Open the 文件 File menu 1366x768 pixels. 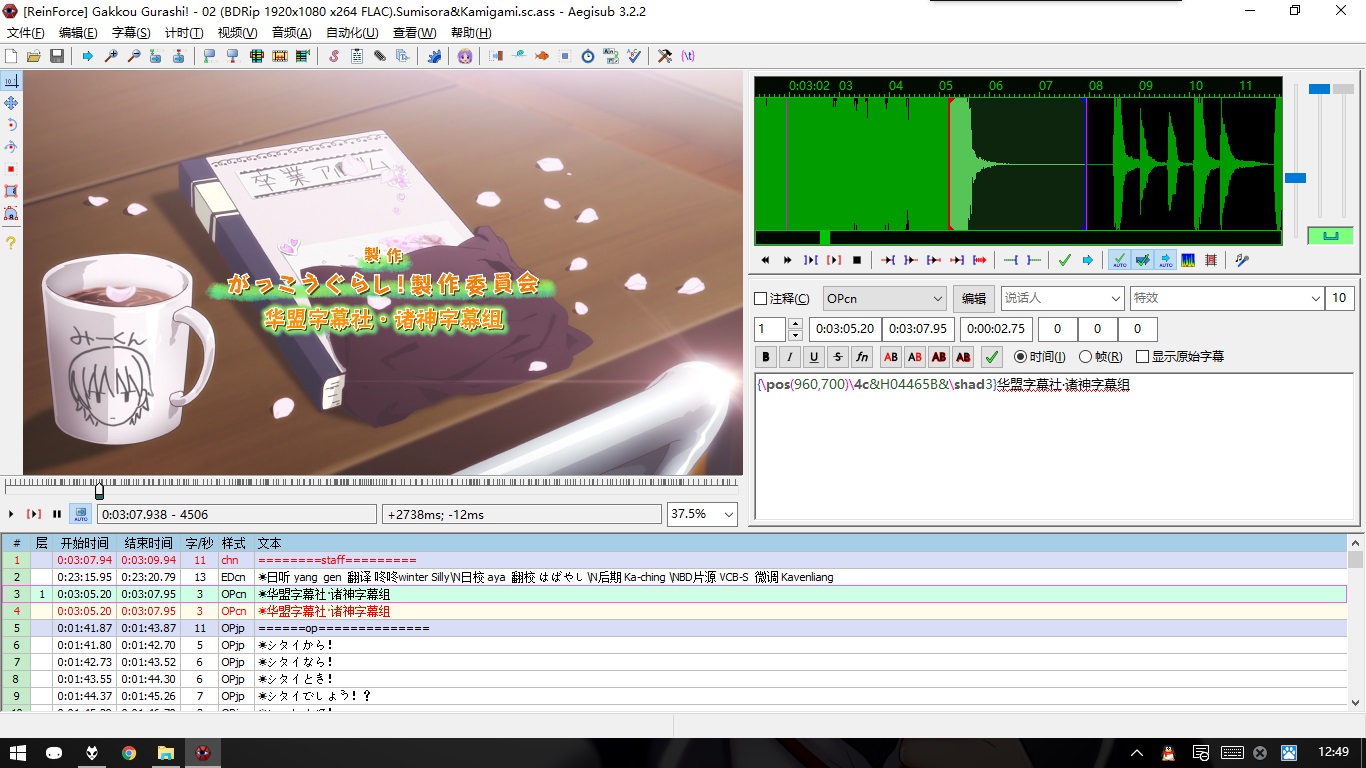point(25,33)
